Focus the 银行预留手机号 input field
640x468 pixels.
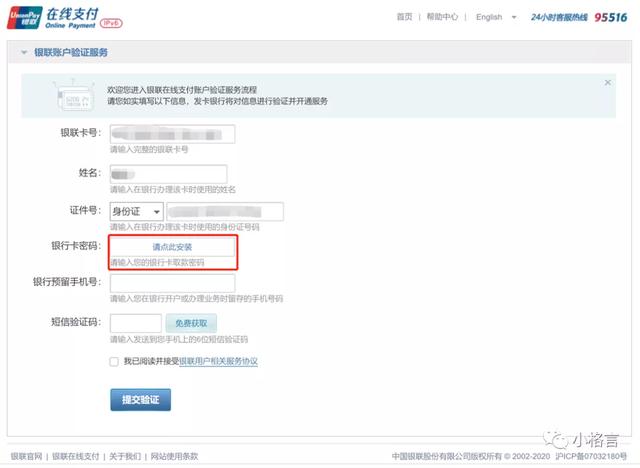(173, 282)
